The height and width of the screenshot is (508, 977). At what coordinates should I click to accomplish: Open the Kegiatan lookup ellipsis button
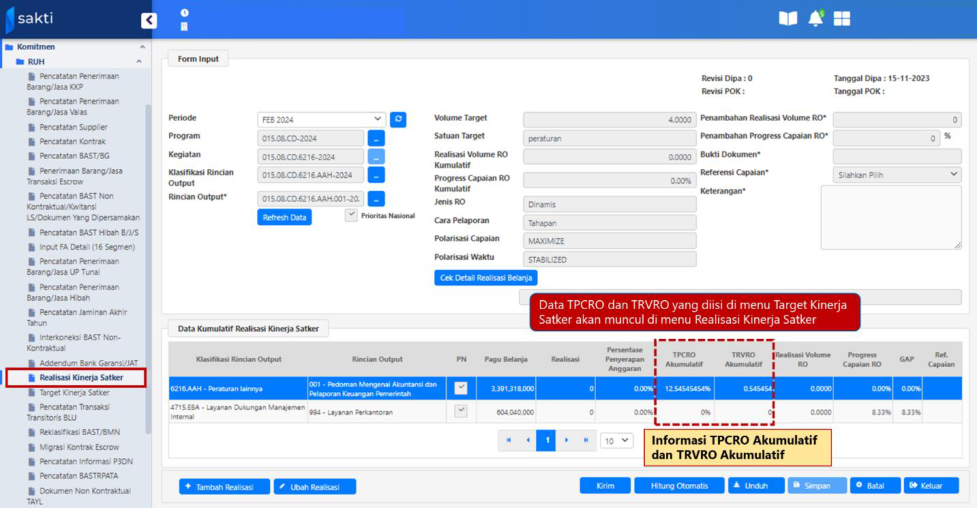376,157
